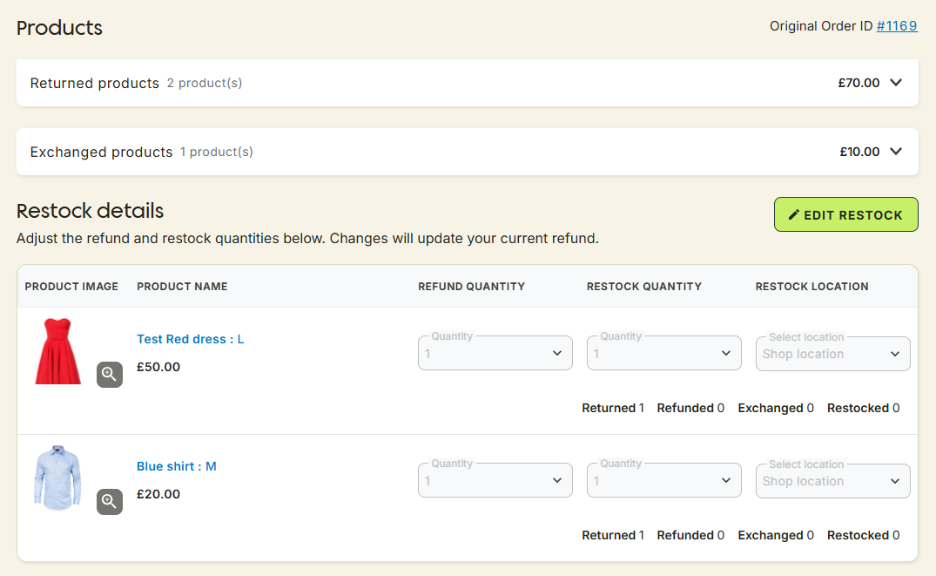Click the blue shirt product thumbnail
Image resolution: width=936 pixels, height=576 pixels.
(57, 477)
